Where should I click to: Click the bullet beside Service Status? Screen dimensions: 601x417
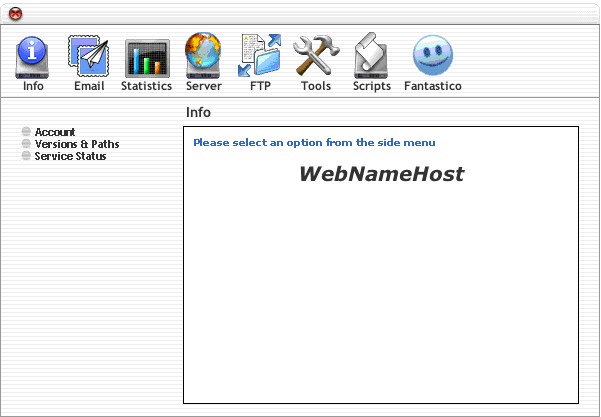26,156
